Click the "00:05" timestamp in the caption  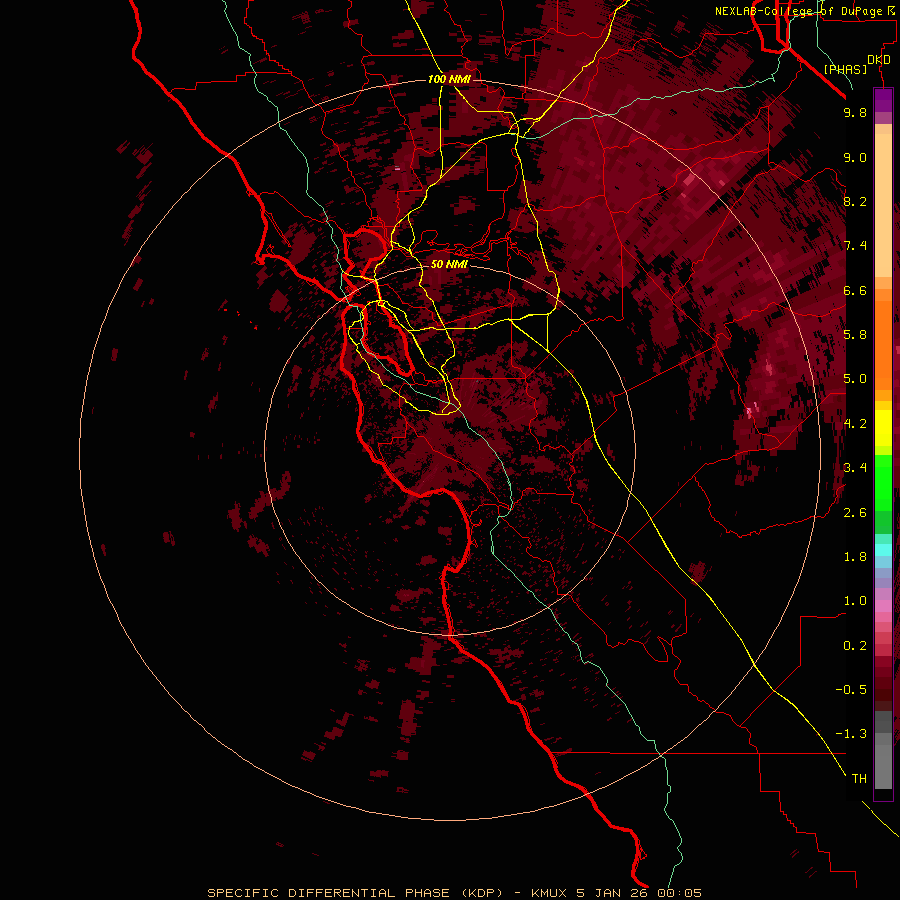(680, 893)
